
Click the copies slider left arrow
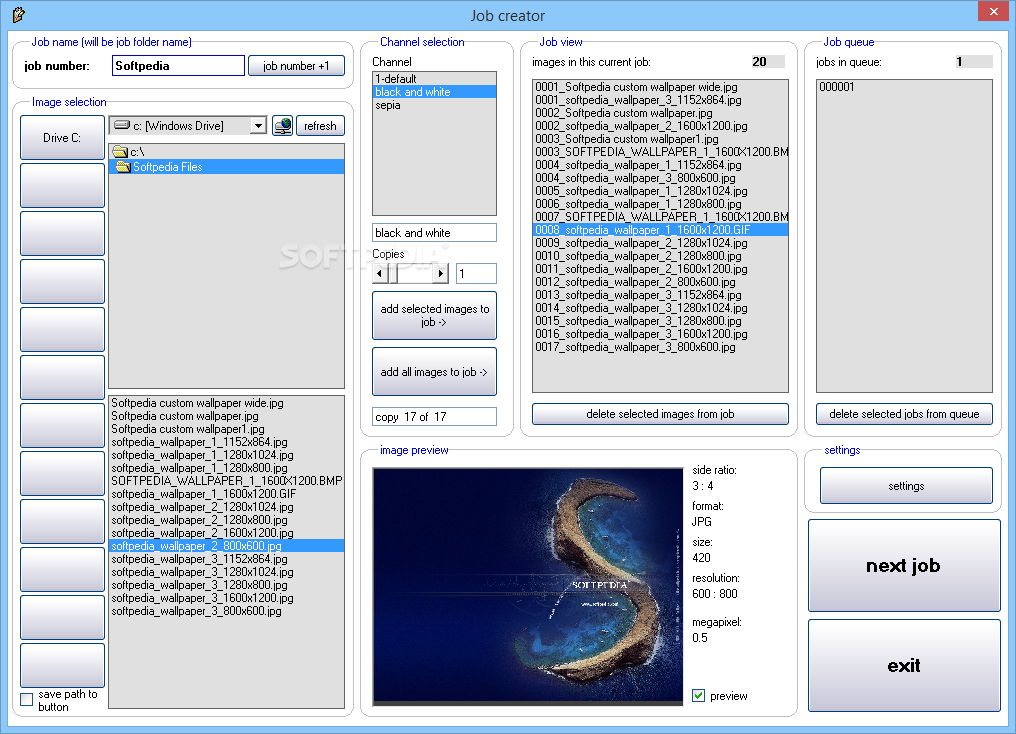coord(380,273)
